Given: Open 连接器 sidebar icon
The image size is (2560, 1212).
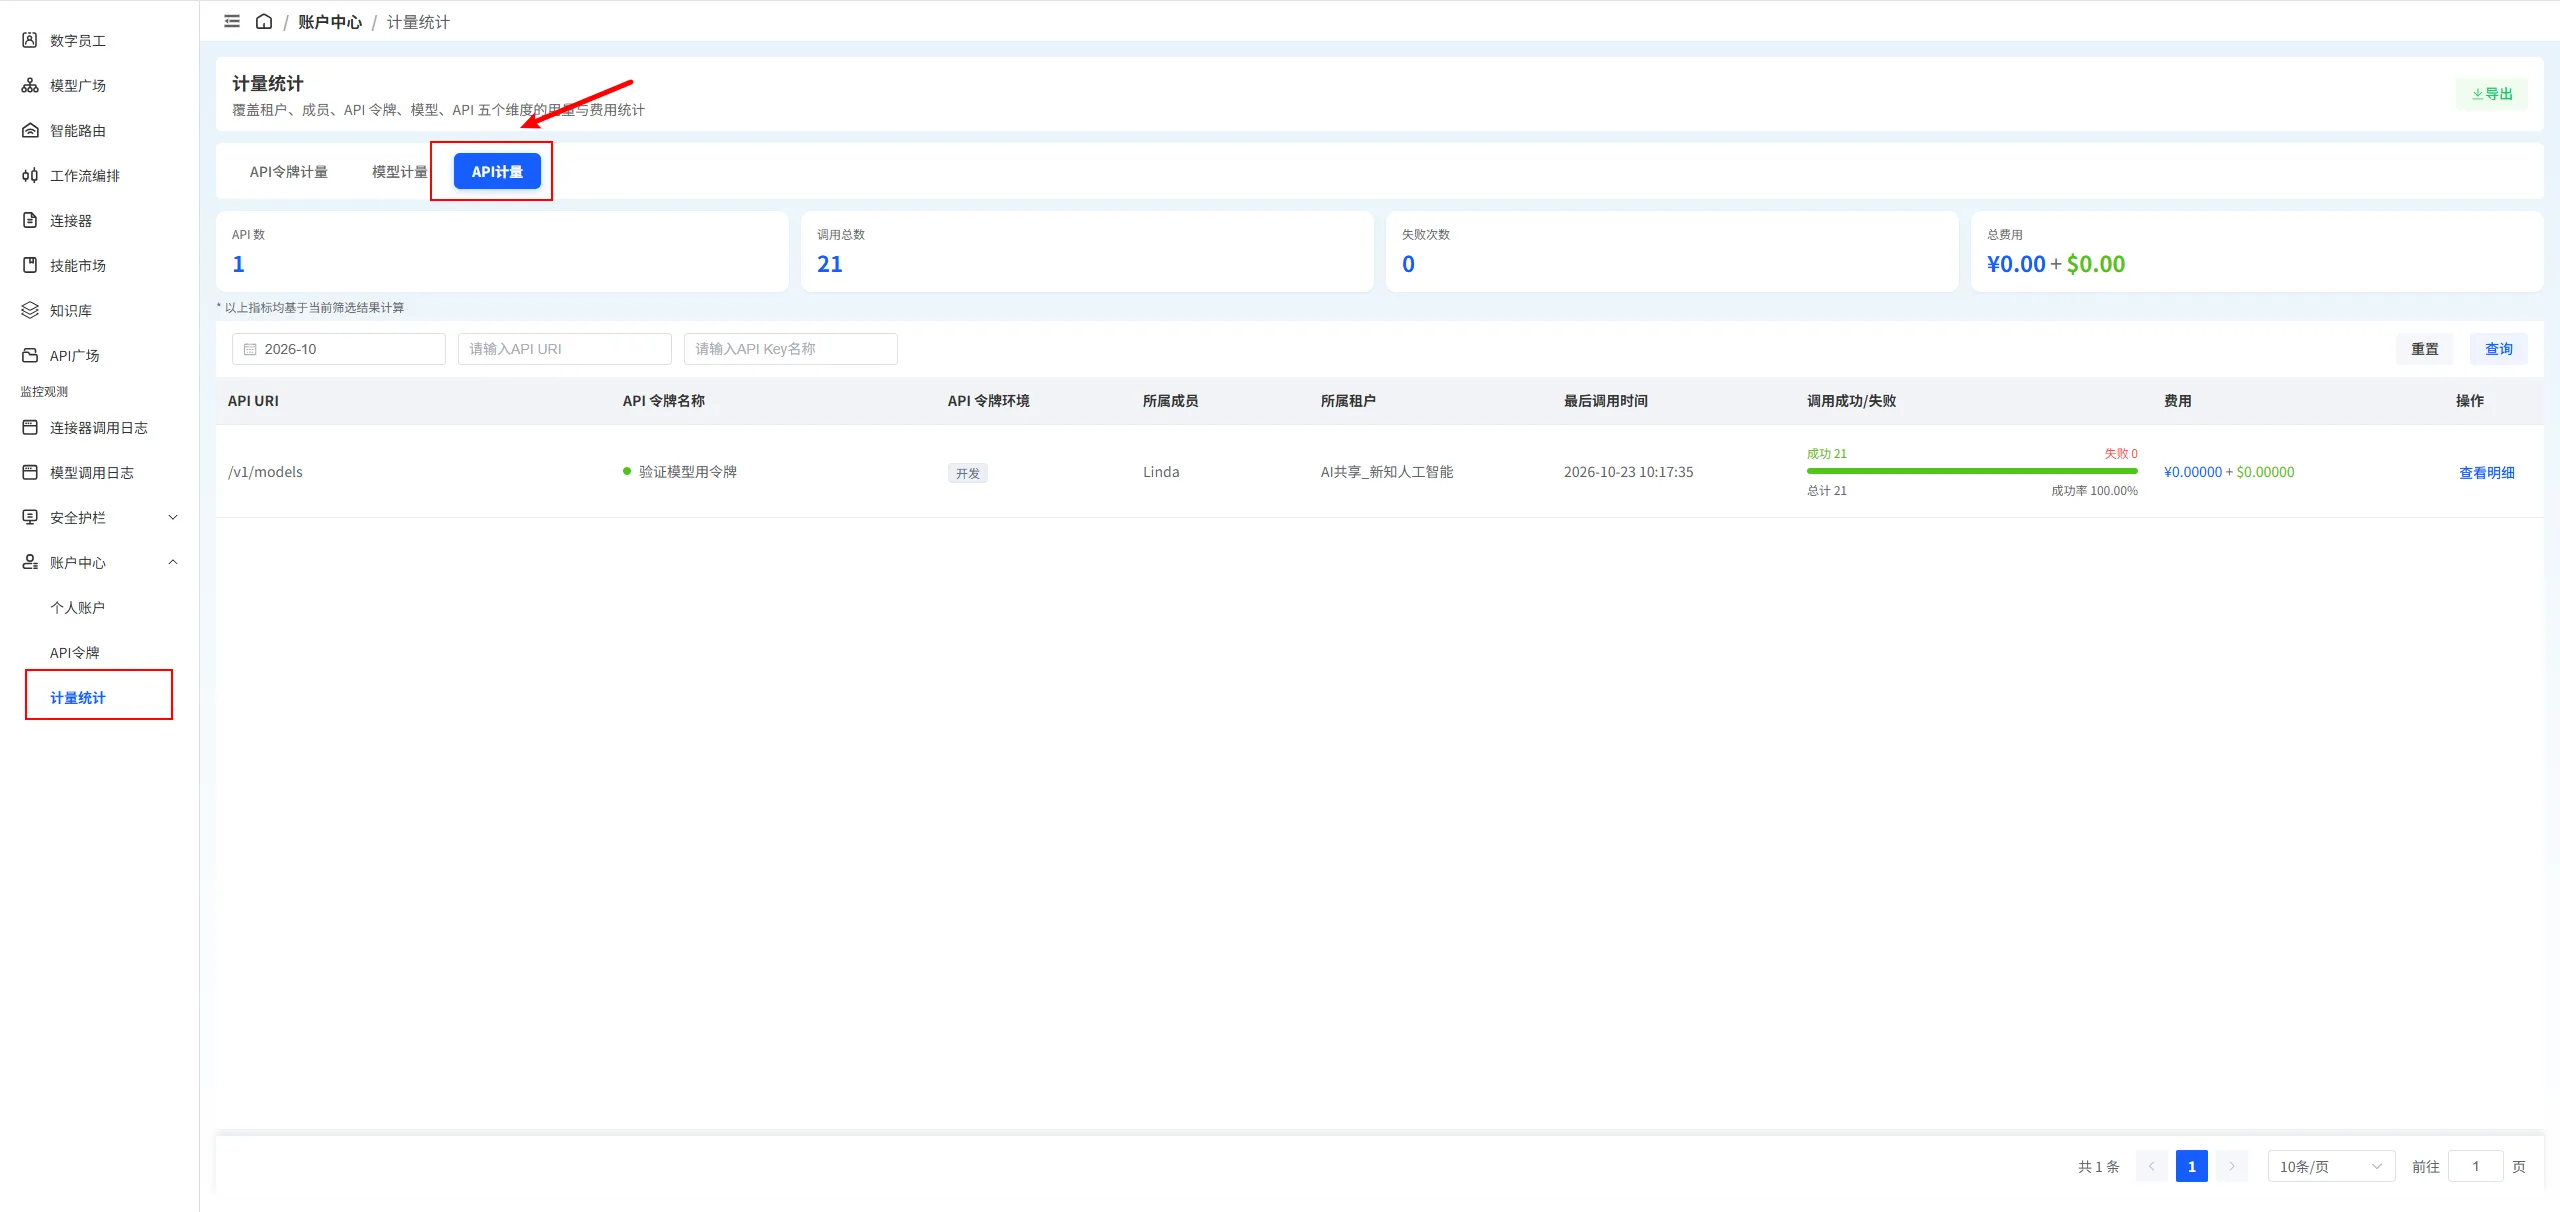Looking at the screenshot, I should 30,220.
